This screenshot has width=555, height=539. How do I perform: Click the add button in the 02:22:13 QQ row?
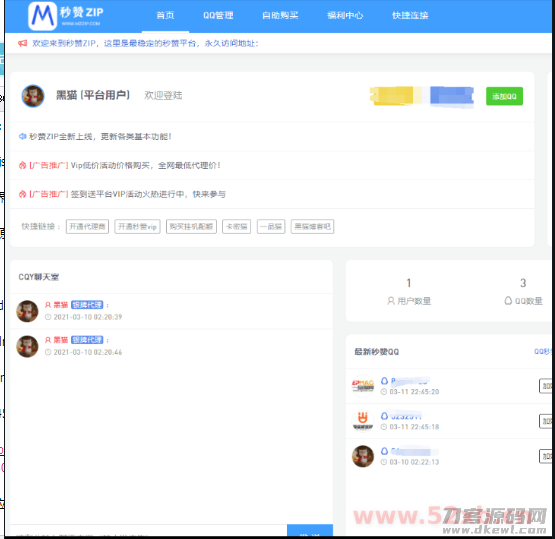click(x=545, y=456)
